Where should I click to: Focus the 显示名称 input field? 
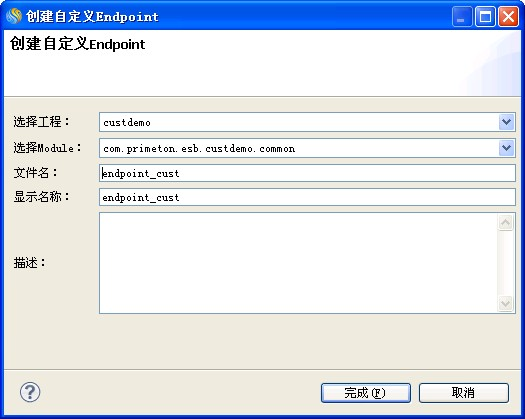point(307,197)
